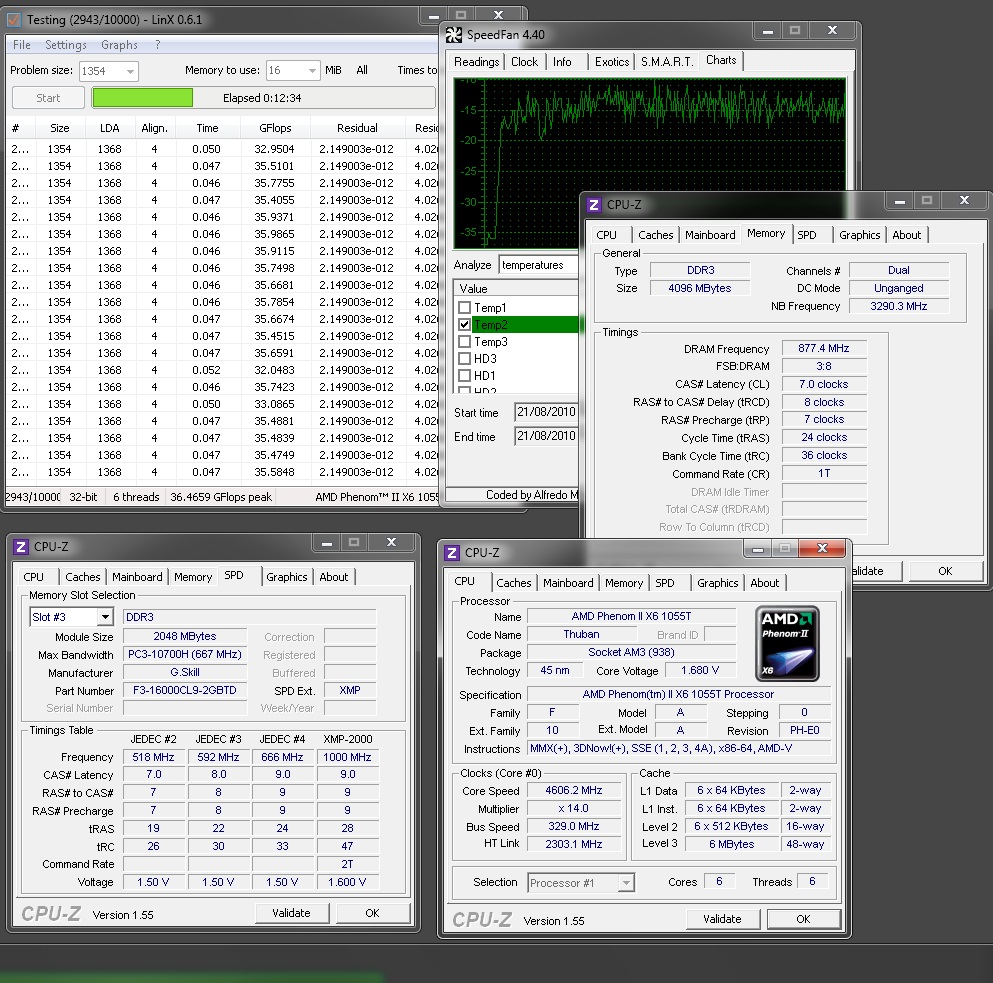Click the 2303.1 MHz HT Link value
The height and width of the screenshot is (983, 993).
point(574,844)
